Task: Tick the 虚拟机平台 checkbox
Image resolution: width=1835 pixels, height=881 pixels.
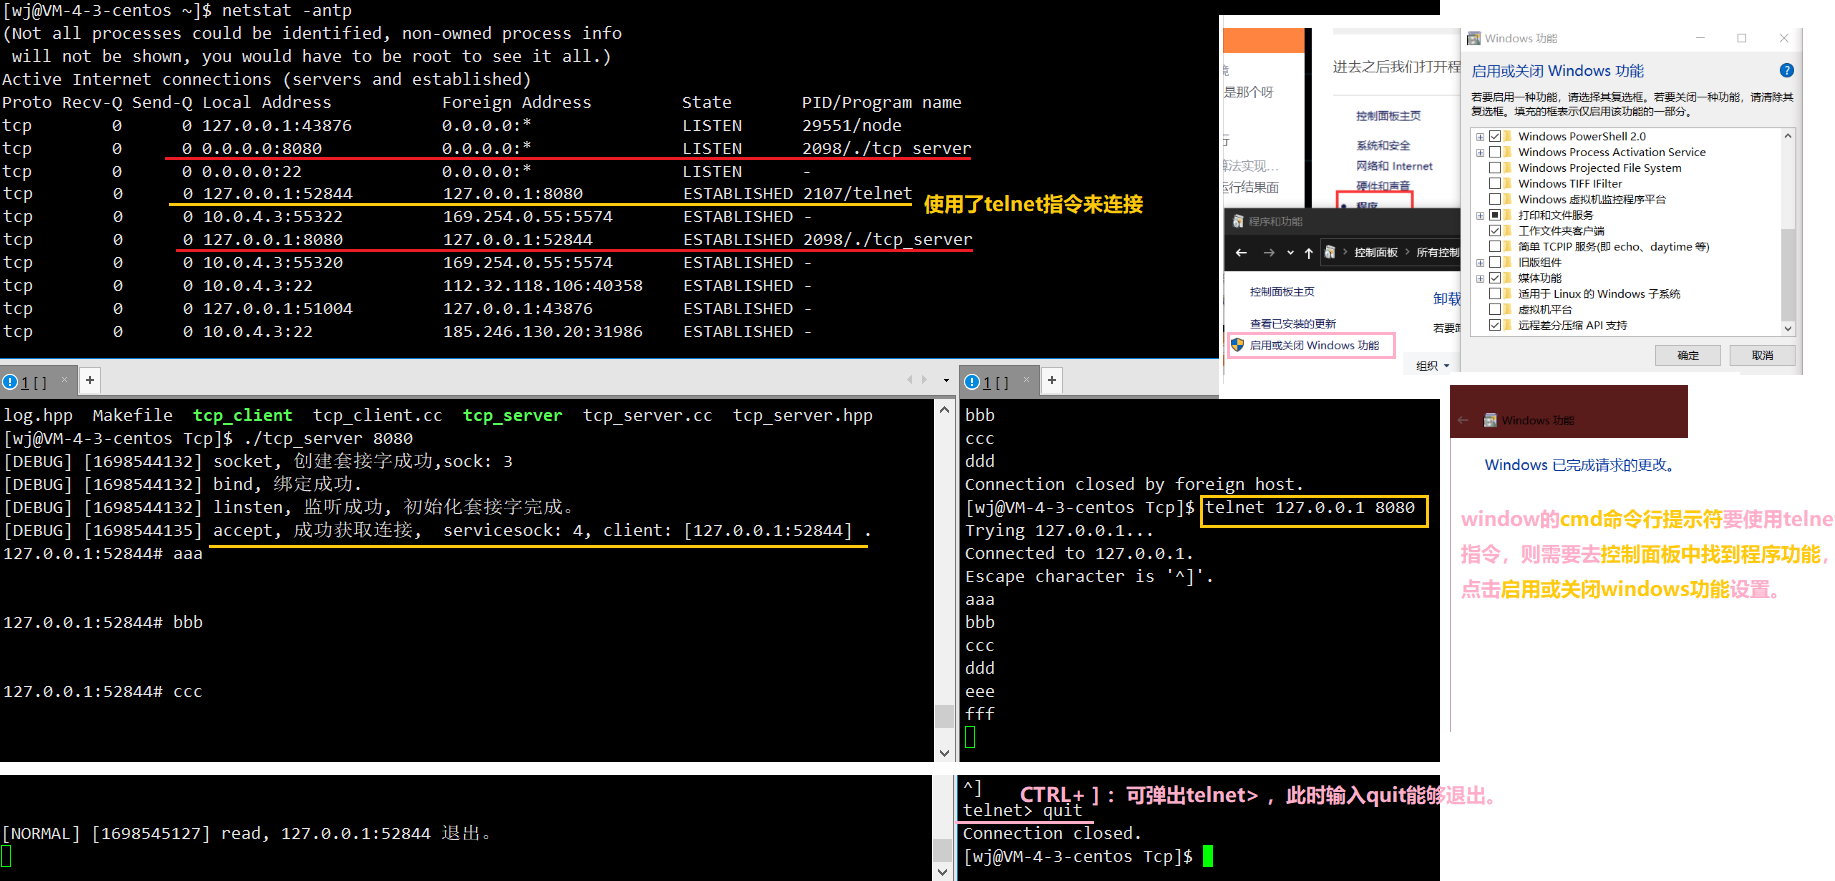Action: [x=1495, y=309]
